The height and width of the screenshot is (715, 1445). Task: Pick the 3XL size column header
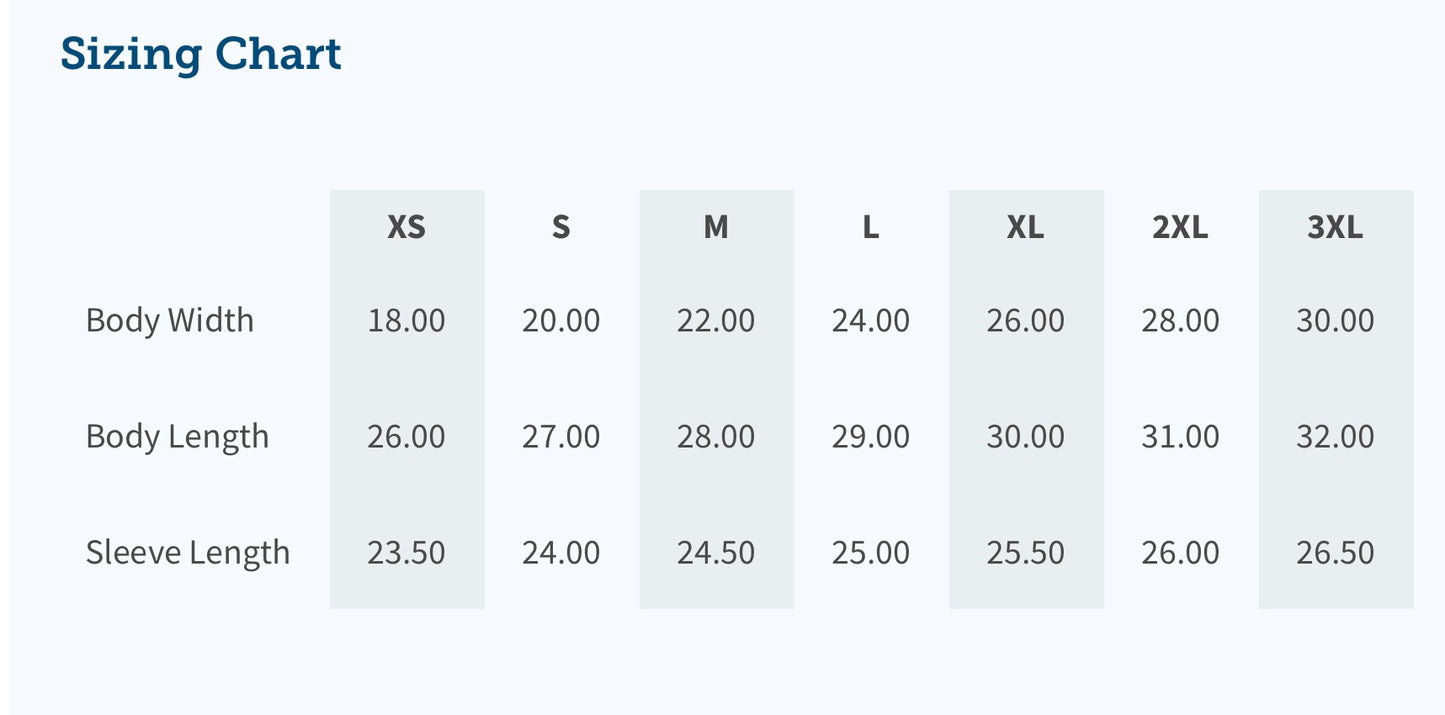tap(1335, 228)
